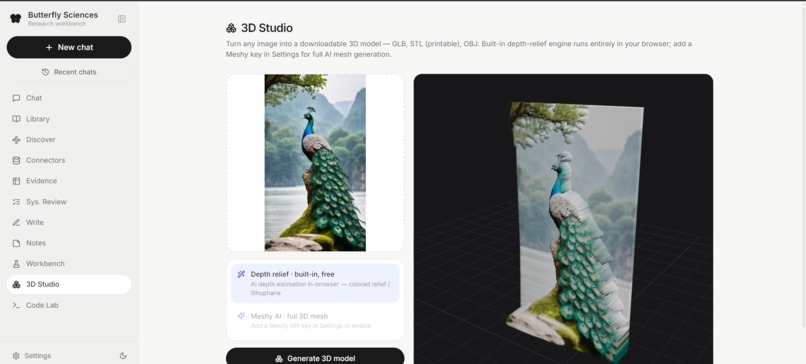Click Generate 3D model button
806x364 pixels.
point(315,357)
